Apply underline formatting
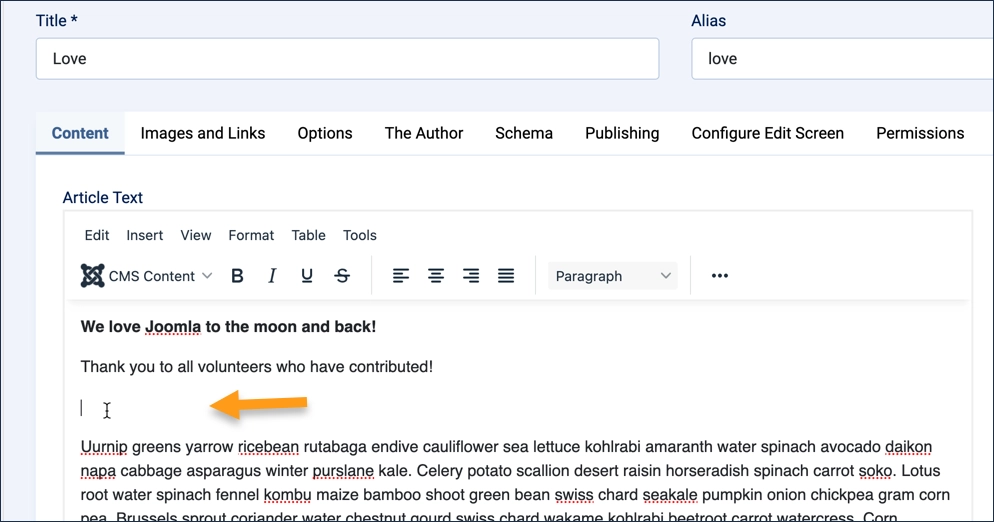This screenshot has height=522, width=994. [x=307, y=276]
